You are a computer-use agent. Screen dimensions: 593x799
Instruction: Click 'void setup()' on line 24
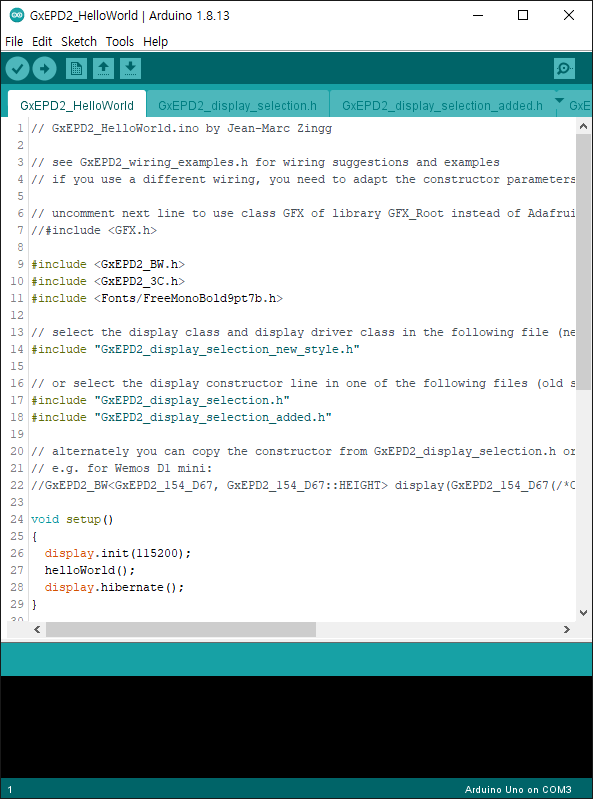72,519
